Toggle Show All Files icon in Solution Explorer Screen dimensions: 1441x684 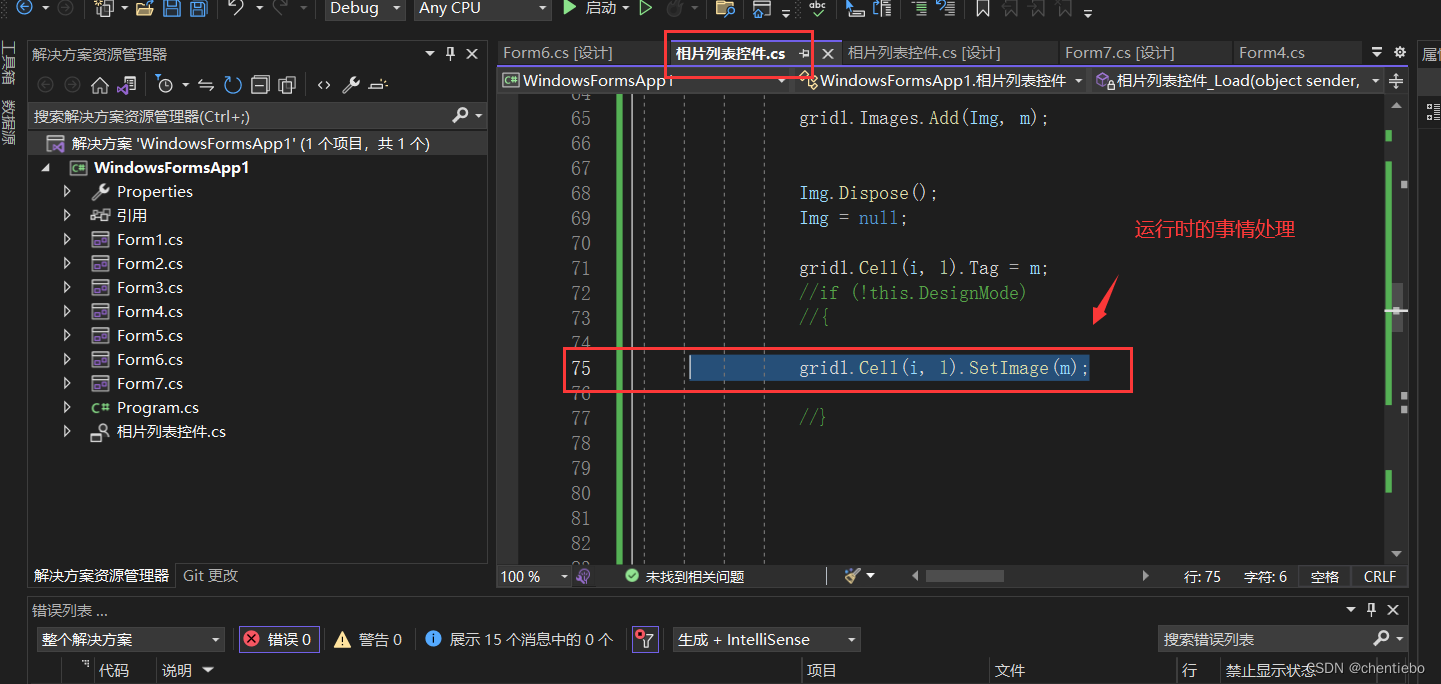pyautogui.click(x=287, y=85)
